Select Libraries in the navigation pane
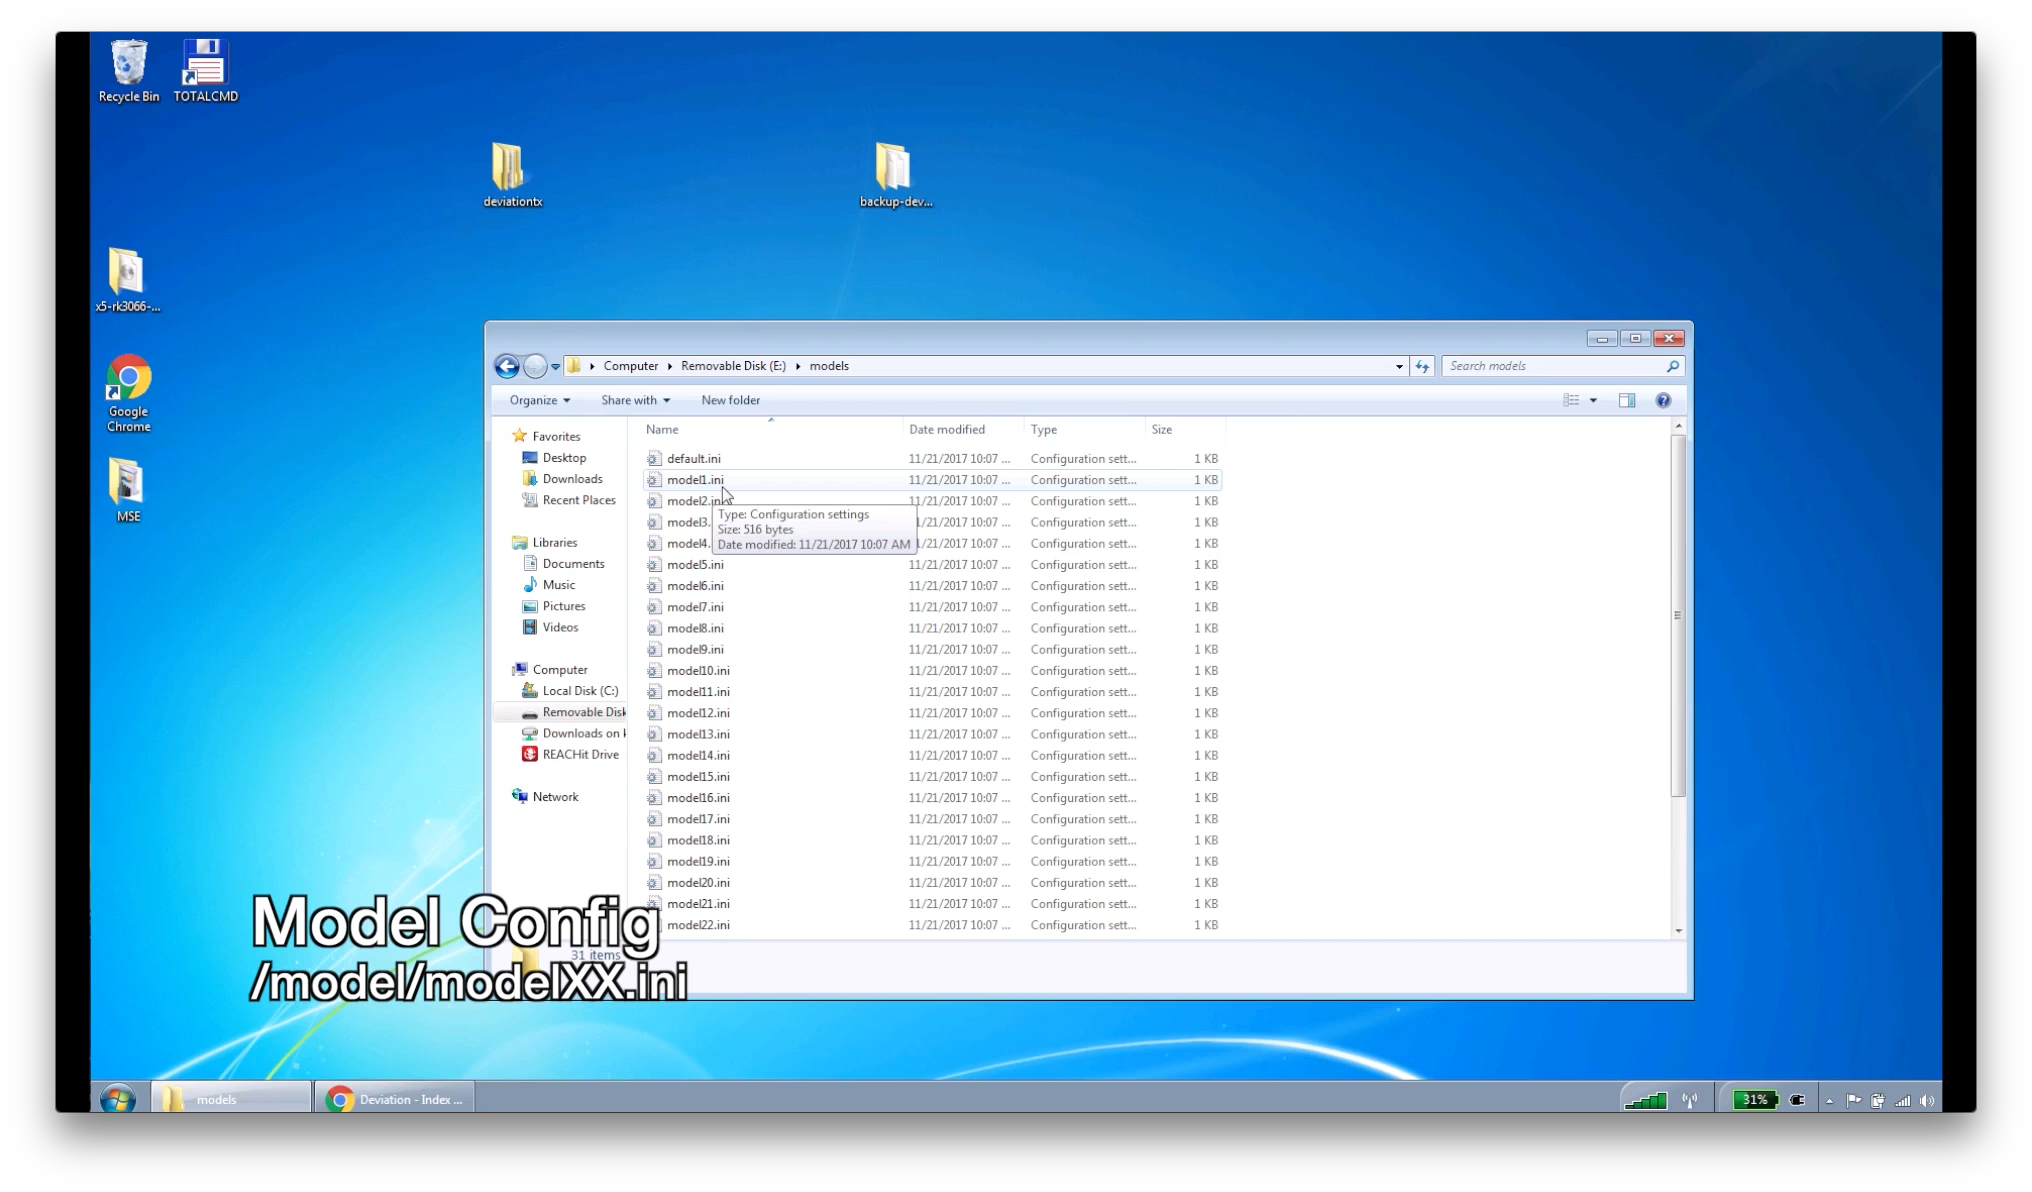Viewport: 2032px width, 1192px height. [x=554, y=543]
